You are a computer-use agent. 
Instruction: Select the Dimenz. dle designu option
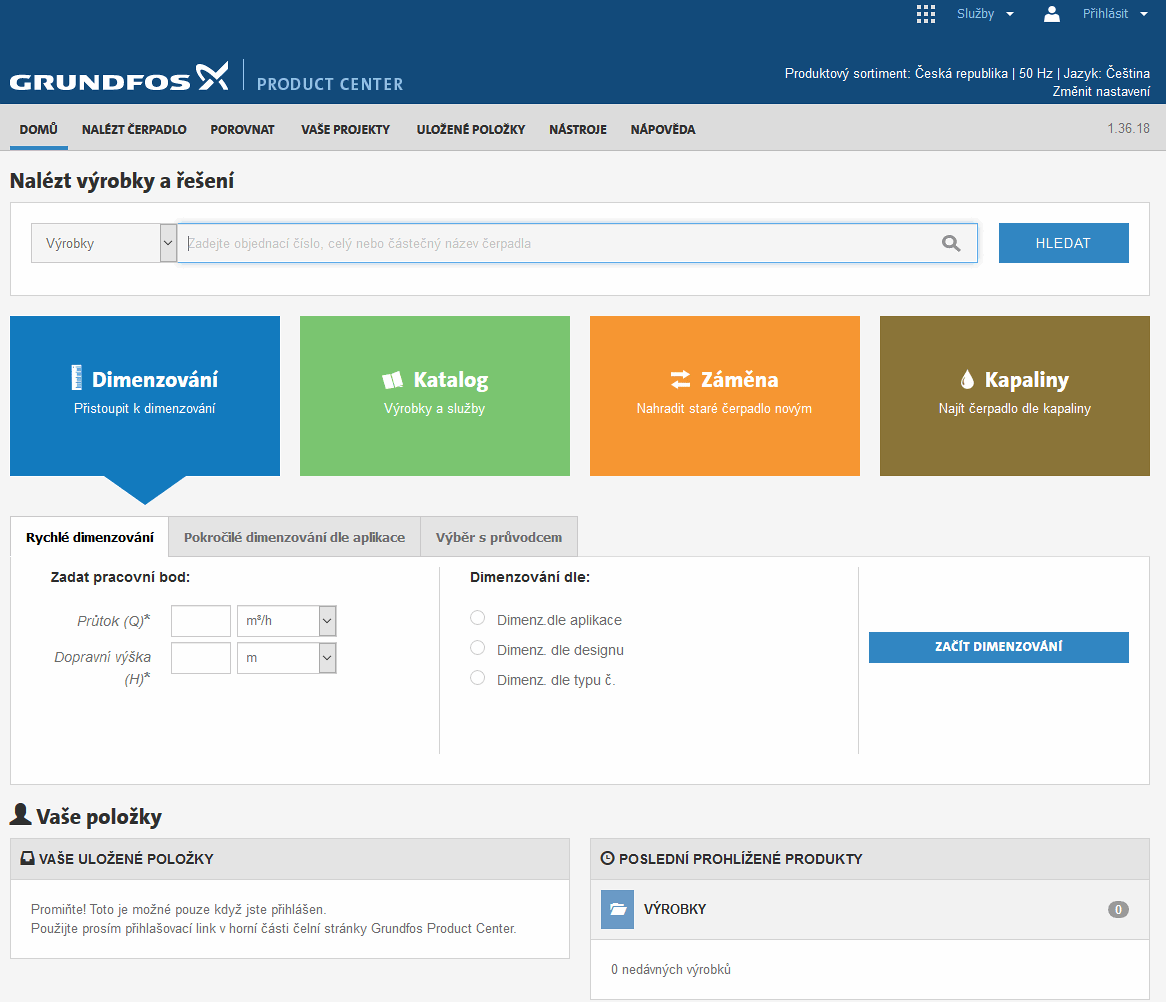(478, 648)
